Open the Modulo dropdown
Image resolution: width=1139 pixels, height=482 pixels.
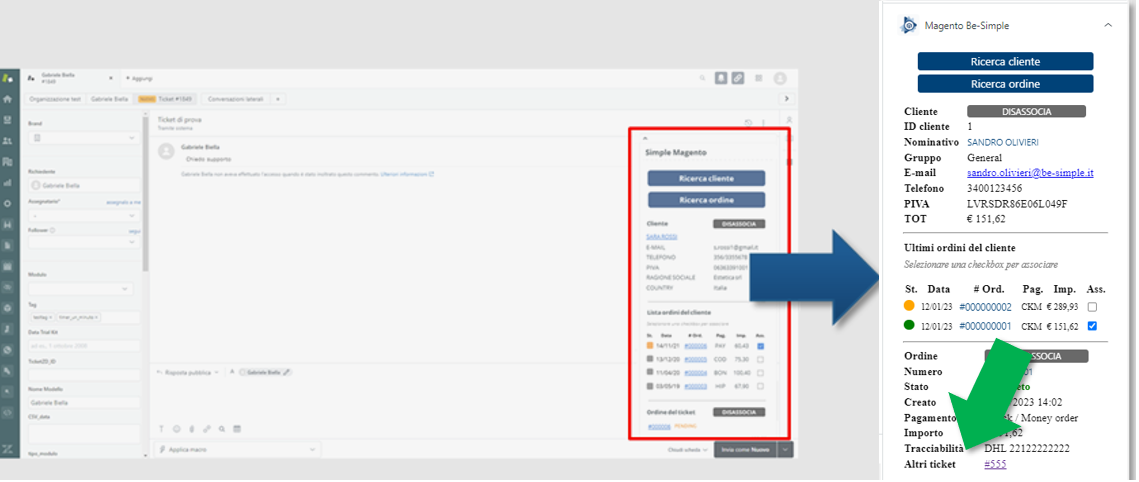pos(81,289)
